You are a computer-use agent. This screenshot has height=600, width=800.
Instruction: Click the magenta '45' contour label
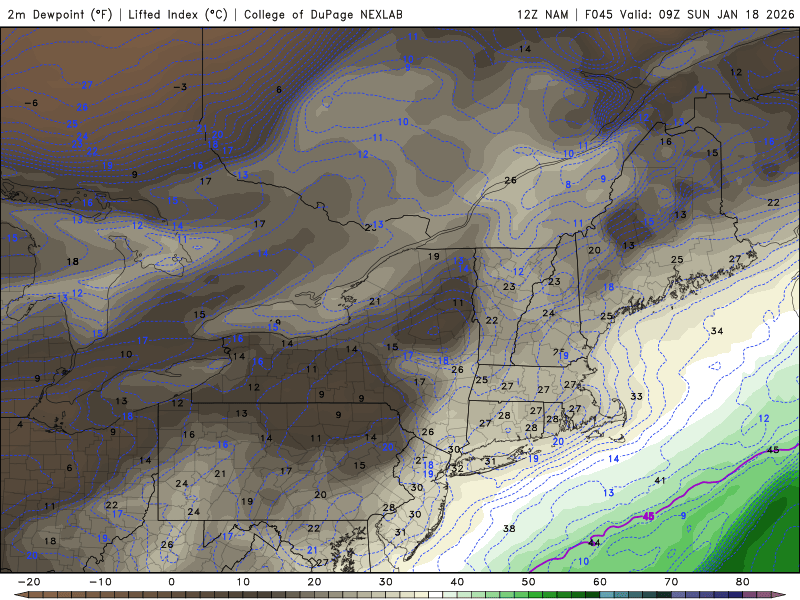click(x=648, y=517)
